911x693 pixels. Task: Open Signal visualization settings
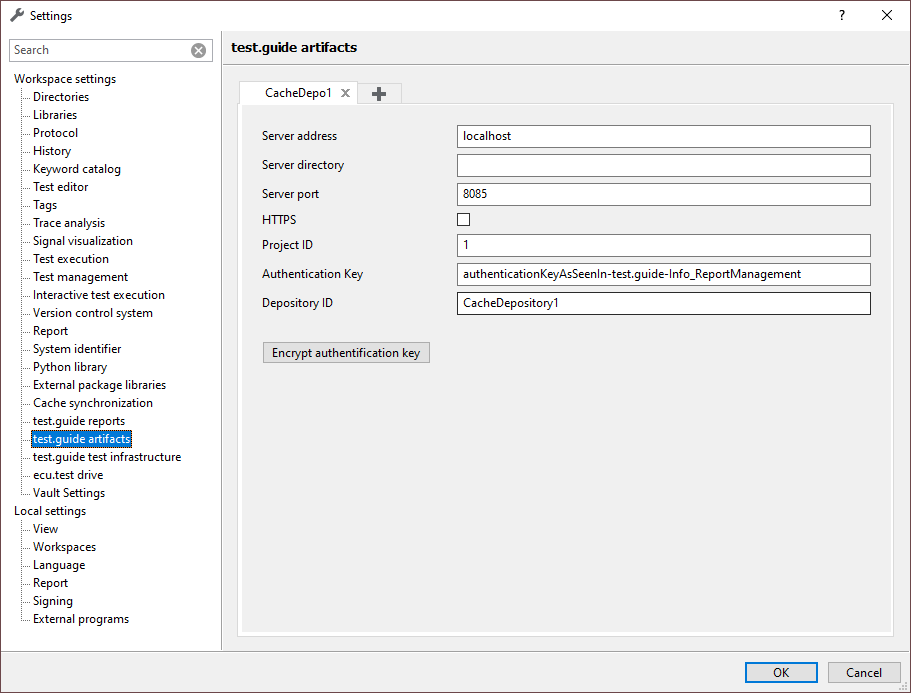click(x=83, y=241)
